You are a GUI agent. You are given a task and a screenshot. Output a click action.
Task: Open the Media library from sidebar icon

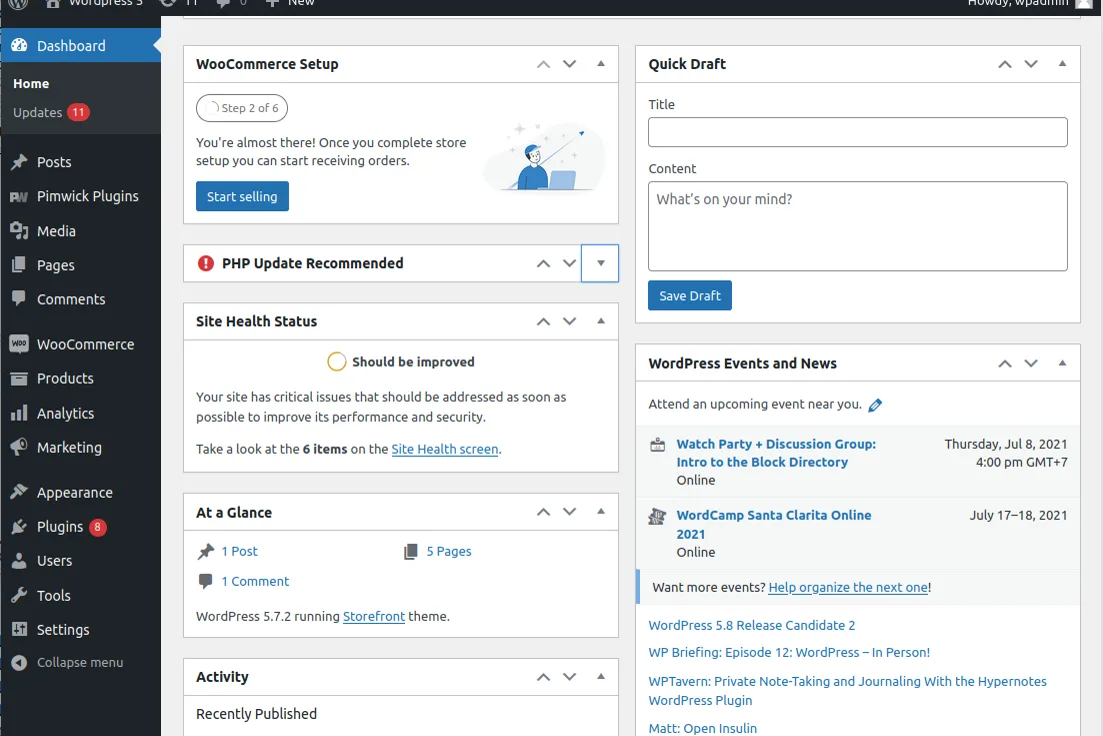pyautogui.click(x=19, y=231)
